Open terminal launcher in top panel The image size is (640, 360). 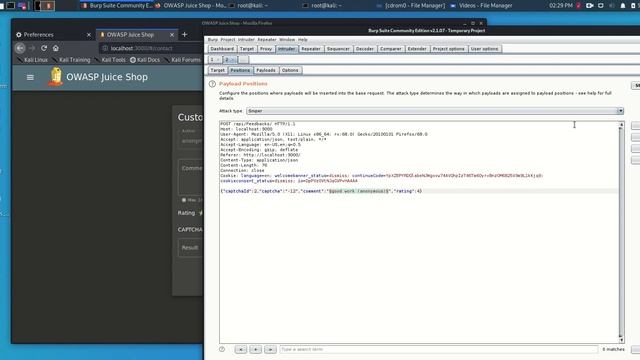11,6
